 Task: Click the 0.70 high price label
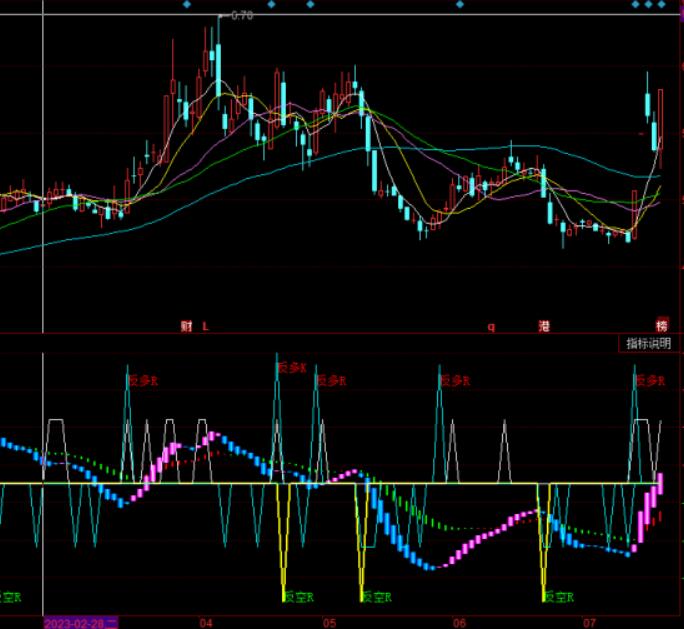(241, 16)
